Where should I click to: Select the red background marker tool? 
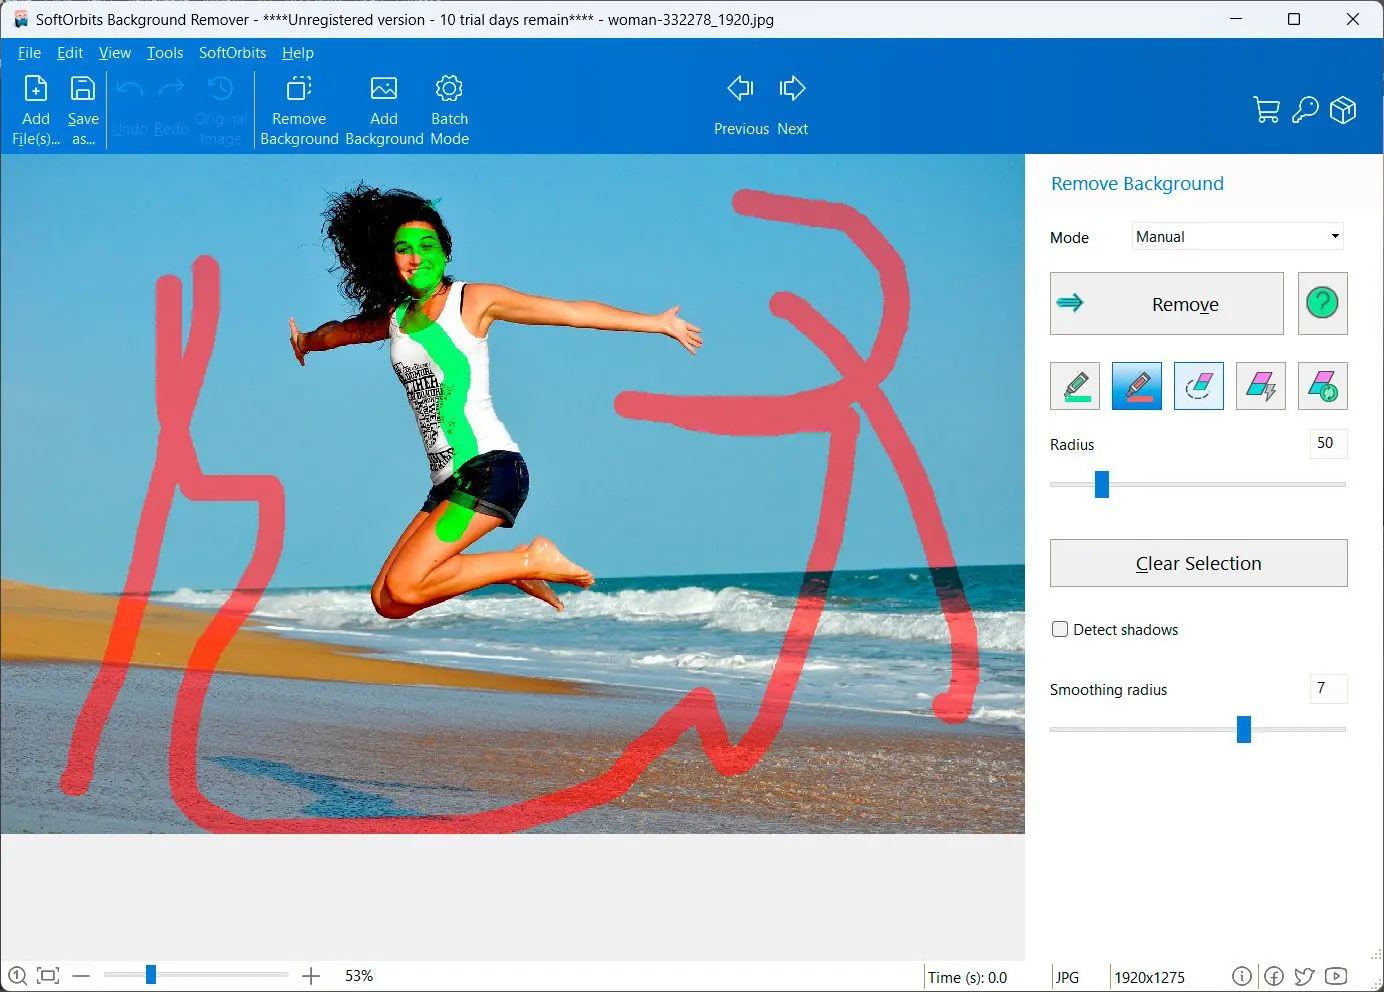(1137, 386)
